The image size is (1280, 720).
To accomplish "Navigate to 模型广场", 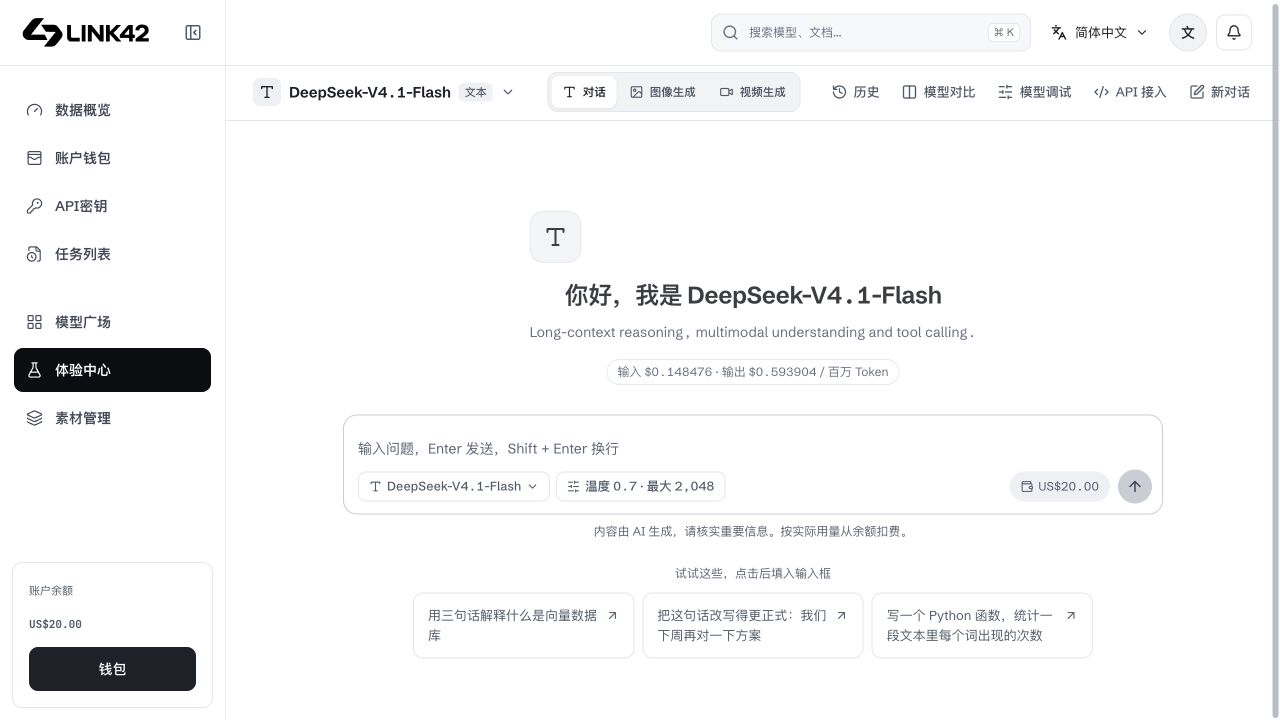I will [x=112, y=322].
